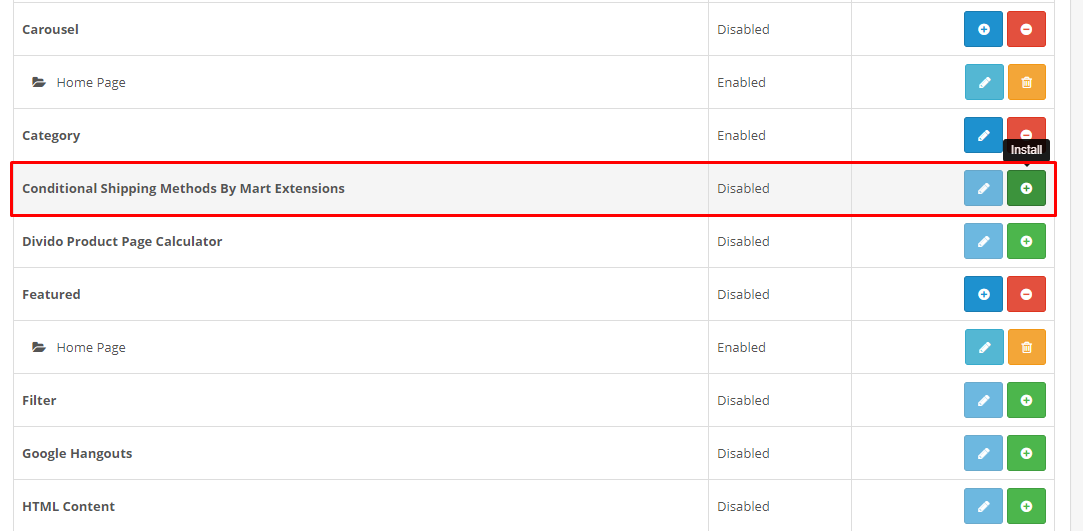Click the edit pencil for Google Hangouts

point(983,453)
